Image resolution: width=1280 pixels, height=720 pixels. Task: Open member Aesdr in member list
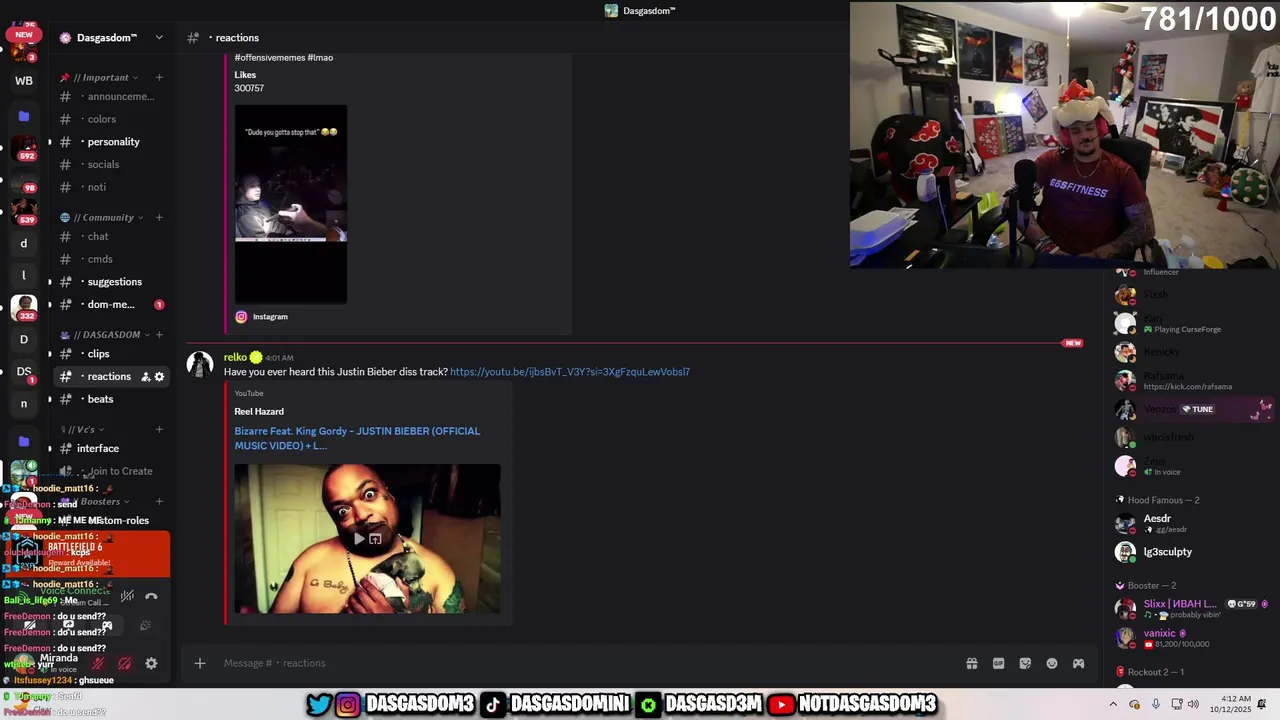[x=1190, y=523]
